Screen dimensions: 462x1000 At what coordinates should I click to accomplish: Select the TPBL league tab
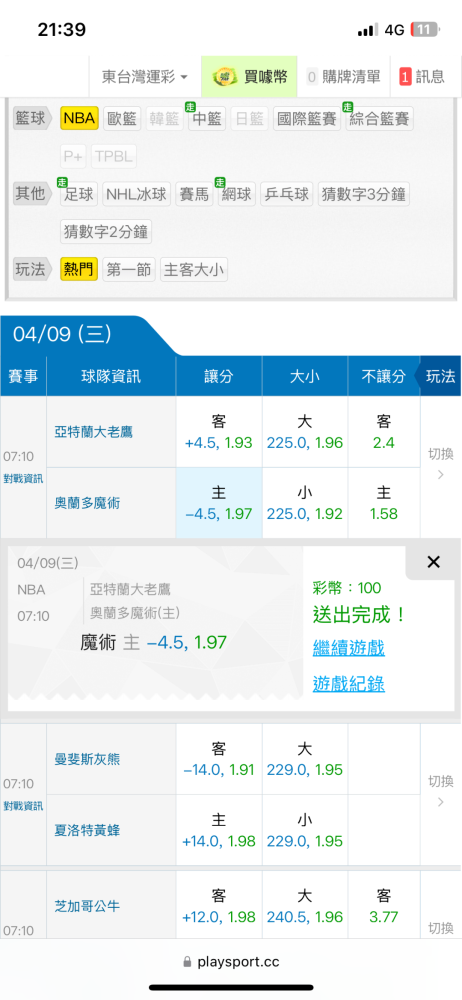[x=114, y=156]
